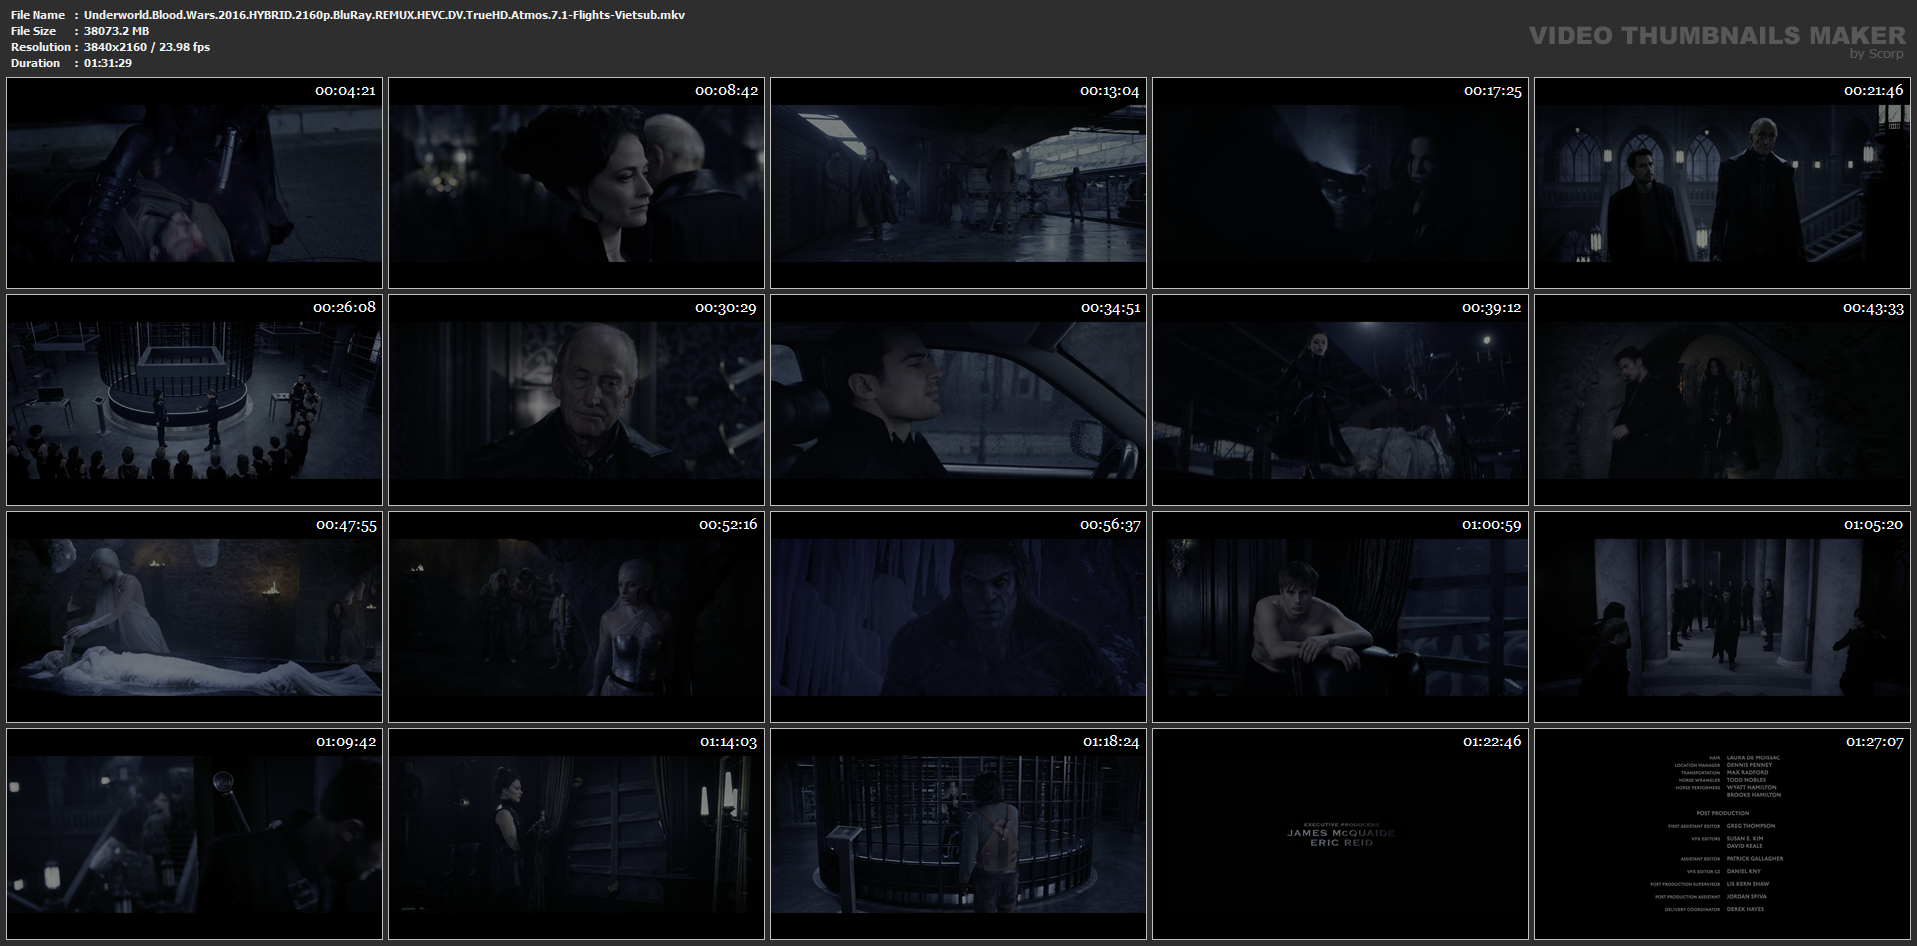This screenshot has width=1917, height=946.
Task: Click the Resolution label
Action: pyautogui.click(x=41, y=47)
